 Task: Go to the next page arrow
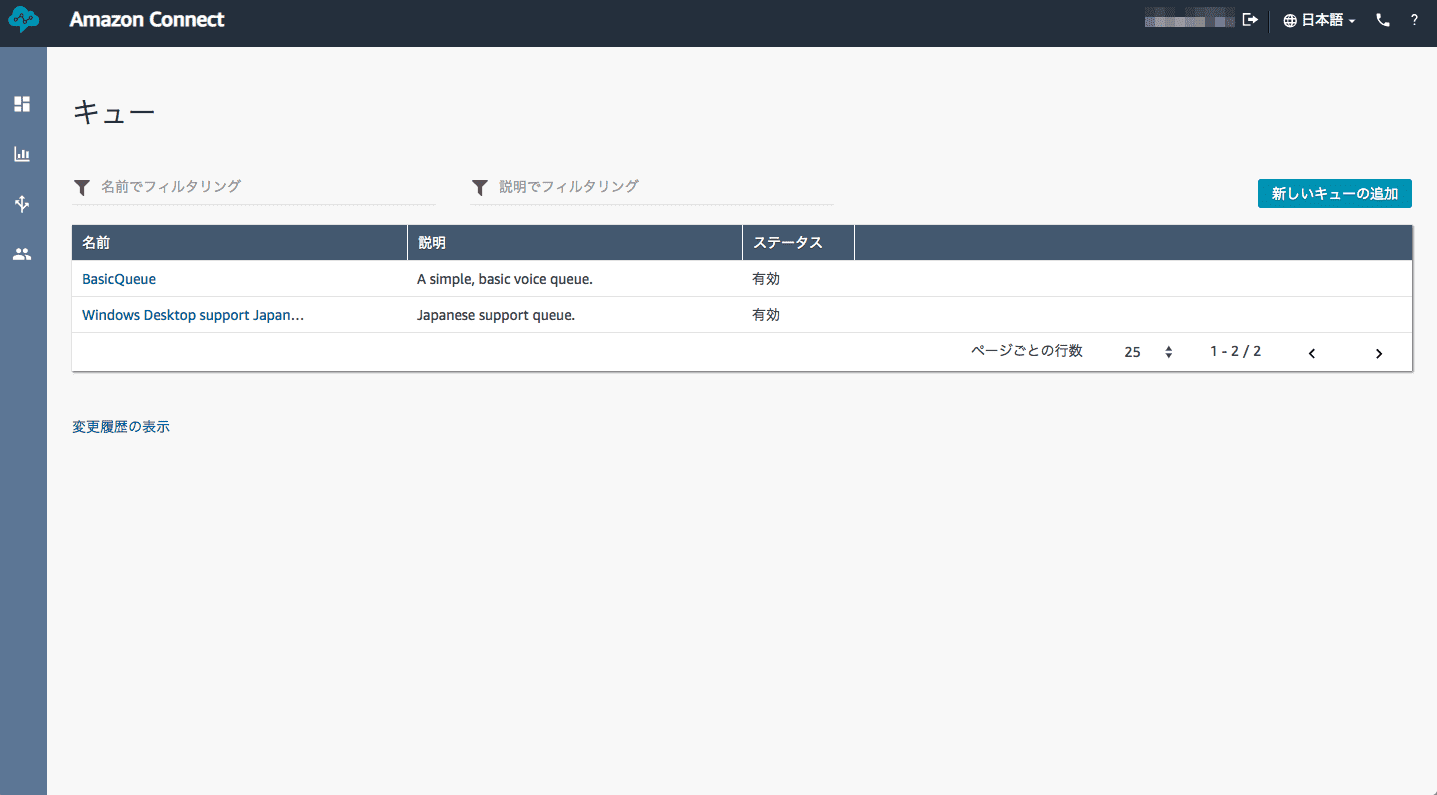click(x=1379, y=353)
